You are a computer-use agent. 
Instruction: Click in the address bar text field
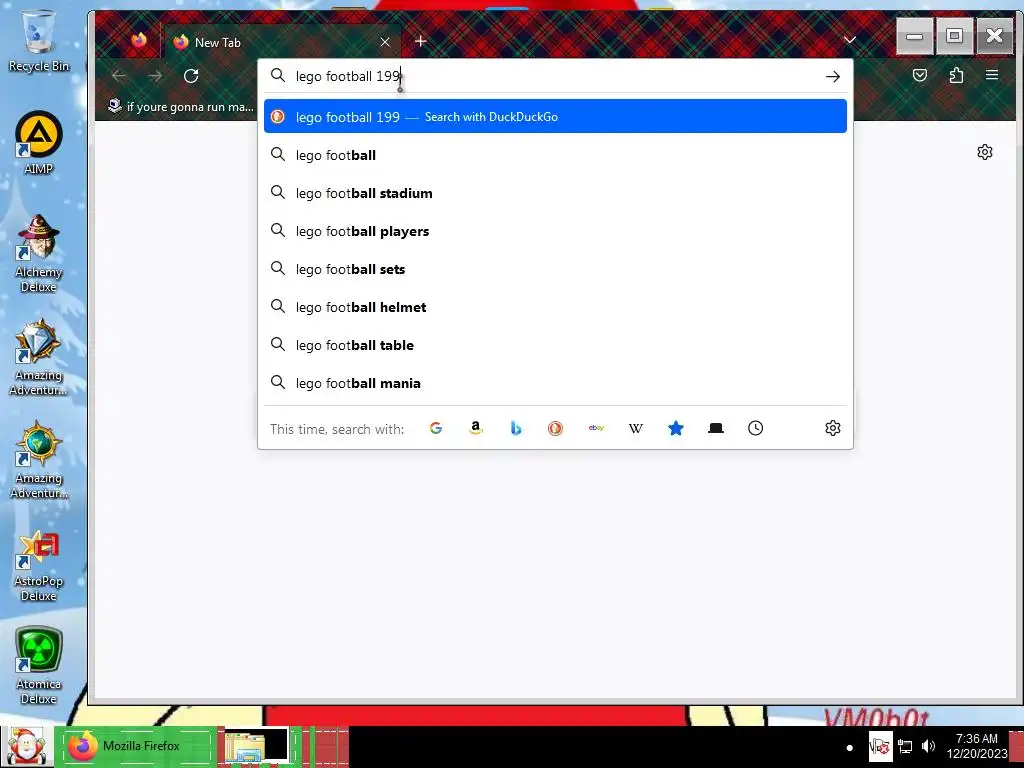coord(555,76)
